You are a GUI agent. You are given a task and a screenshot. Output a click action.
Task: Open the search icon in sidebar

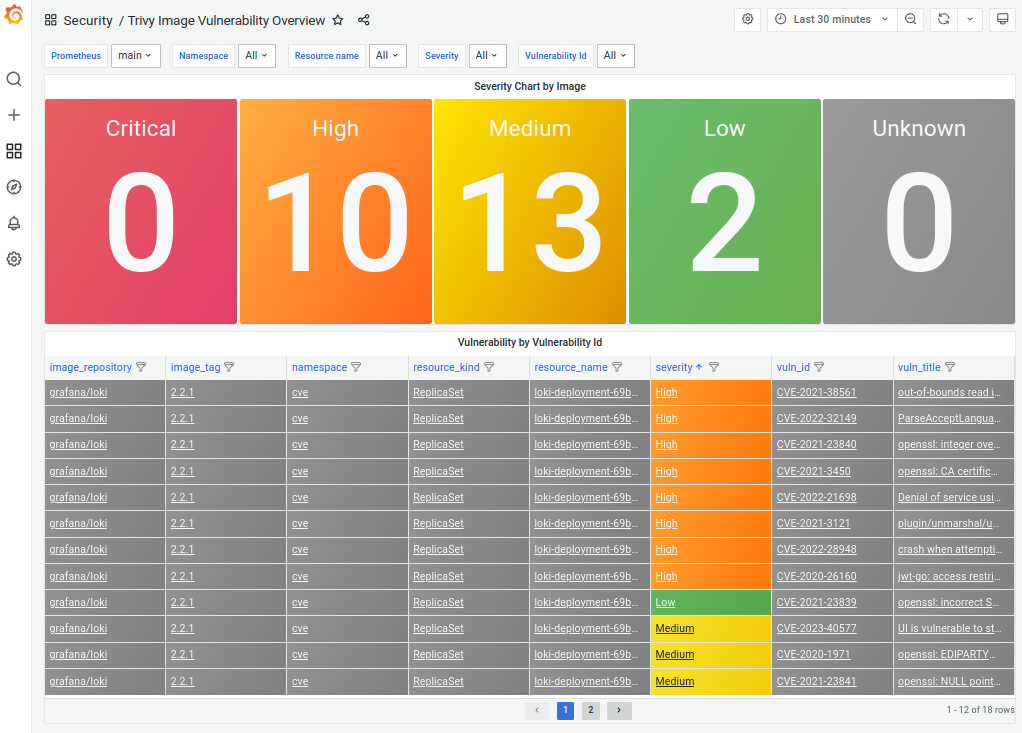14,79
